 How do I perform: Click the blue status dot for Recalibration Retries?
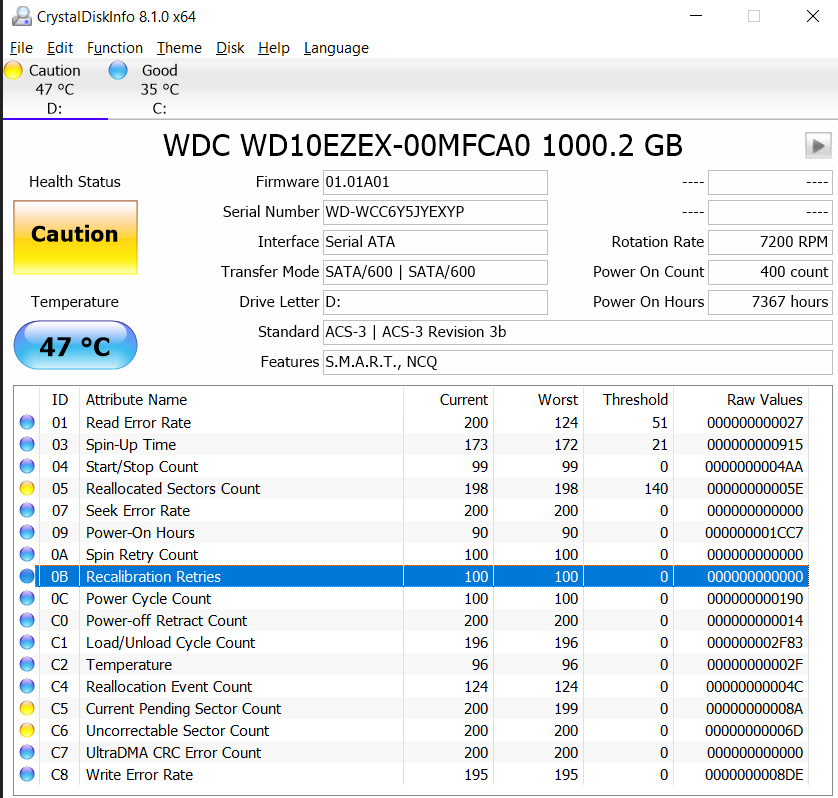(27, 576)
